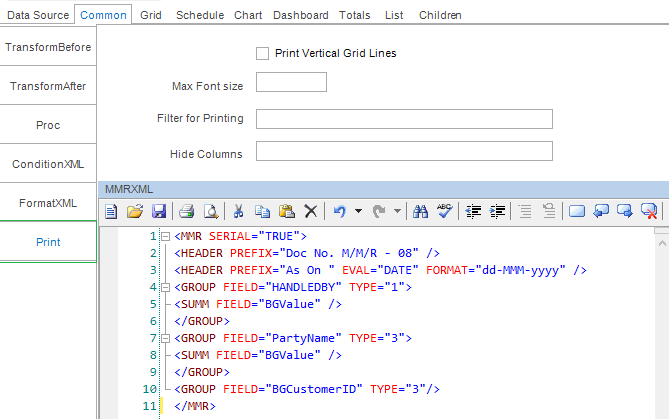Click the Max Font size field
This screenshot has width=669, height=419.
tap(291, 82)
